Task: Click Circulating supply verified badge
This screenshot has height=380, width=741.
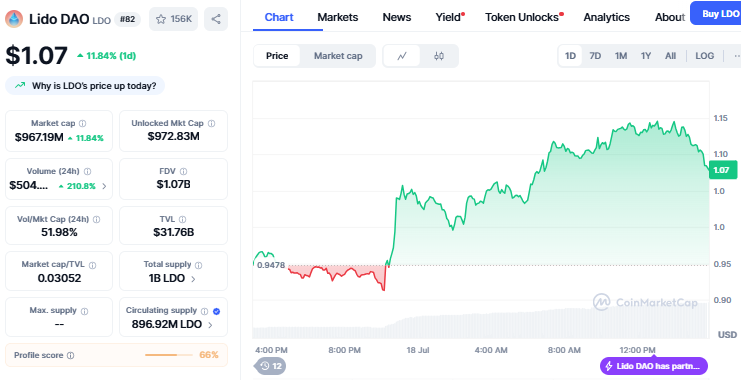Action: pos(216,311)
